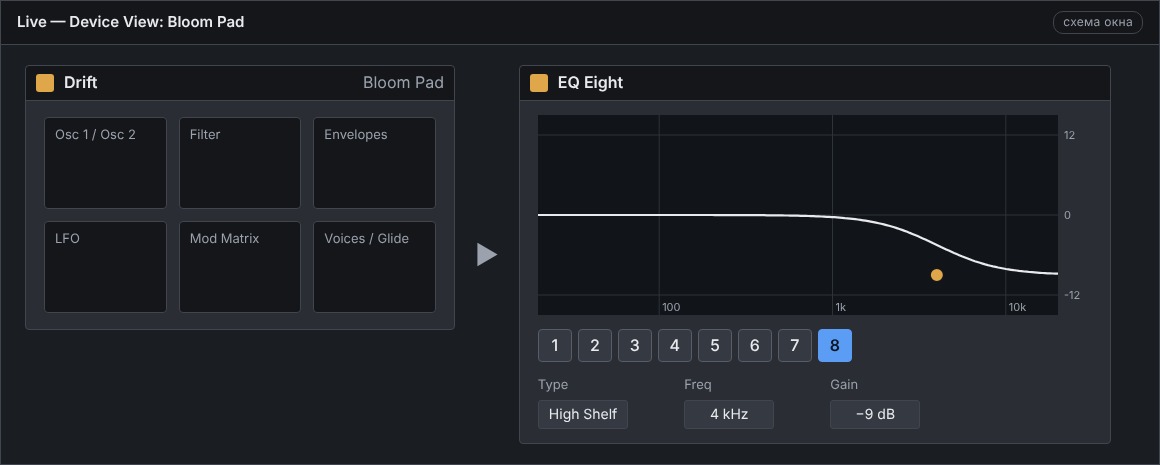The height and width of the screenshot is (465, 1160).
Task: Click the 100 frequency axis label
Action: (670, 307)
